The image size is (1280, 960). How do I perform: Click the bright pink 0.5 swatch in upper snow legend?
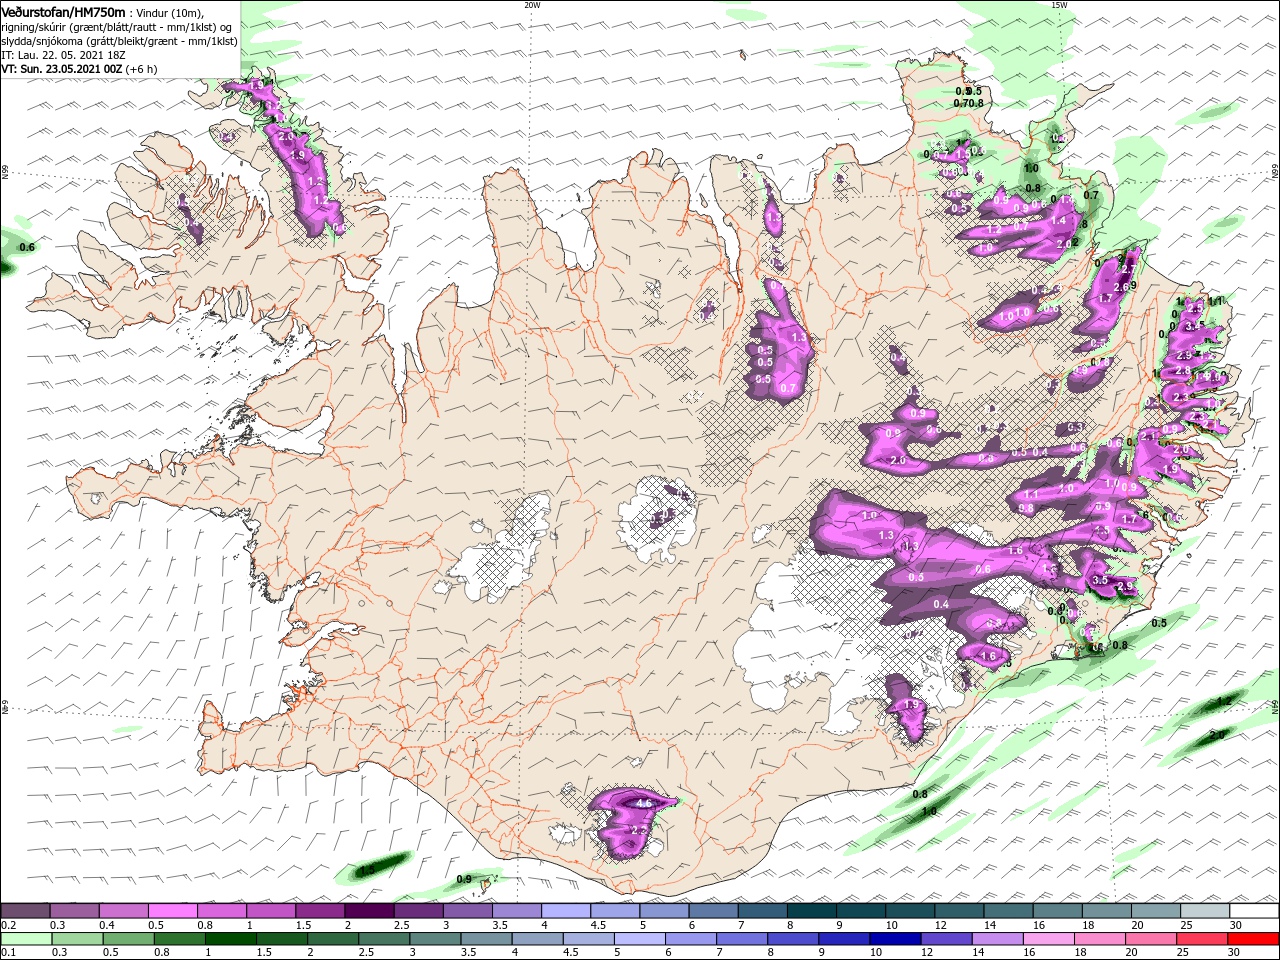click(x=173, y=911)
